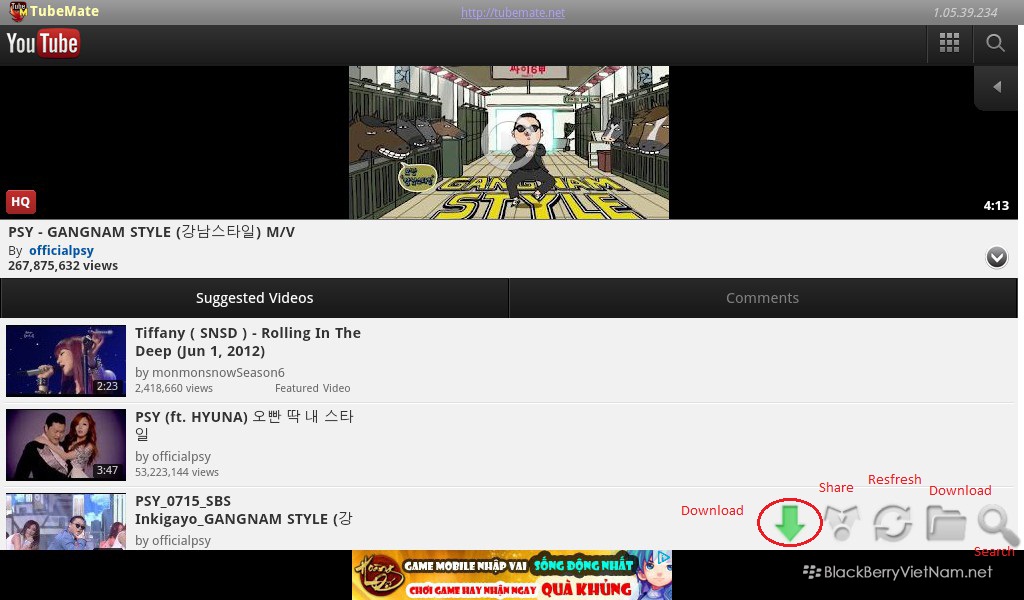
Task: Click the YouTube search icon in header
Action: (x=995, y=43)
